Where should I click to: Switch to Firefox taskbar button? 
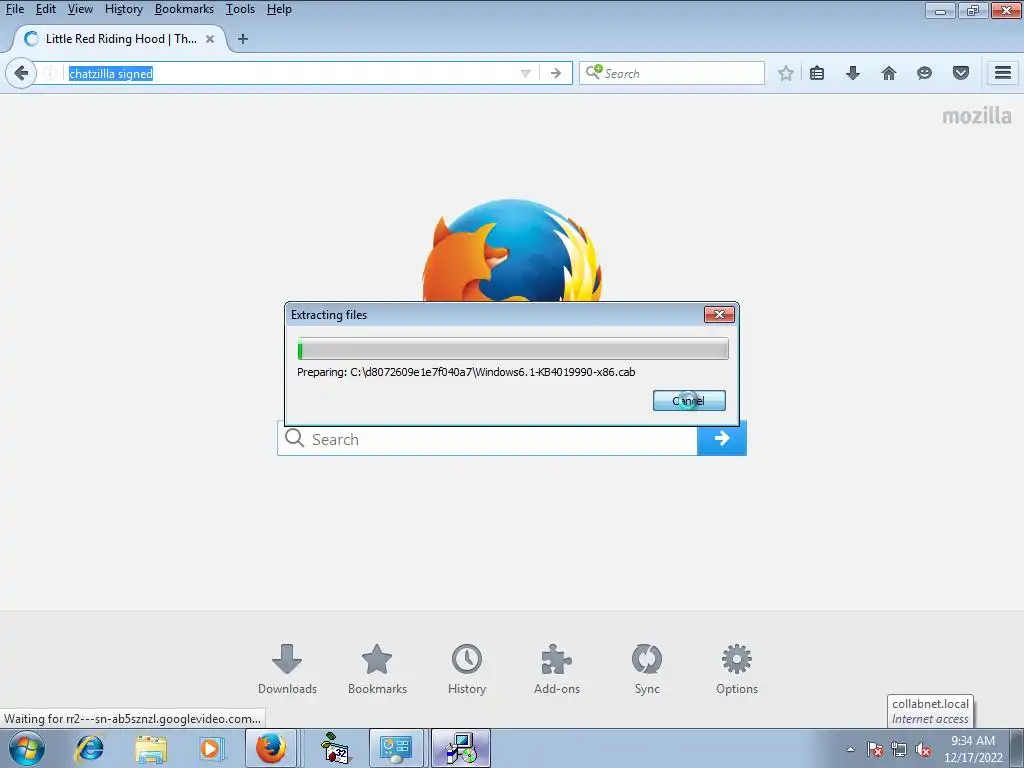coord(270,748)
